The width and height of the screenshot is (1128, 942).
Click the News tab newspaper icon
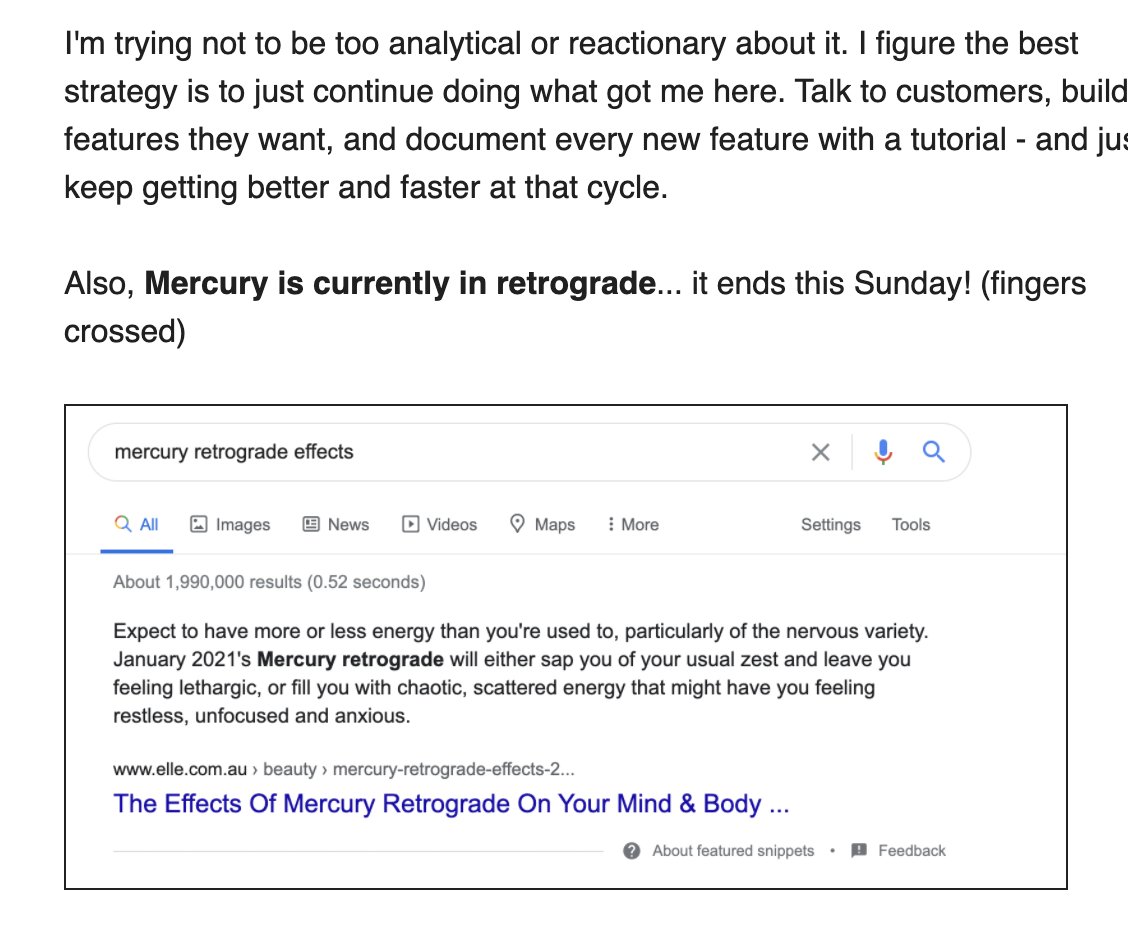[311, 524]
